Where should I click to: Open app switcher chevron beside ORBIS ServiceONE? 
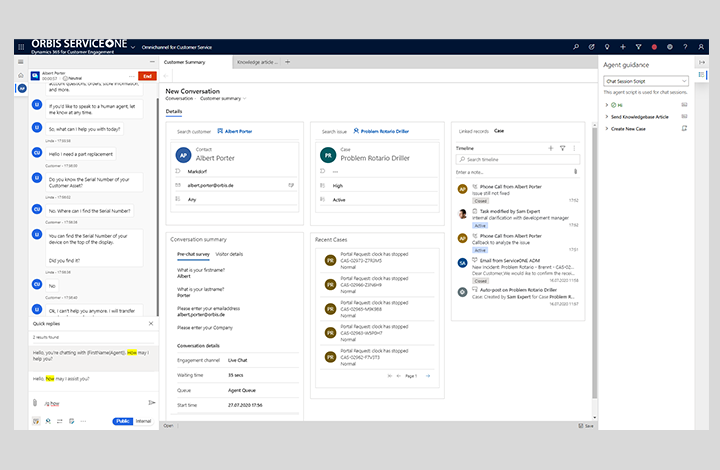point(133,47)
